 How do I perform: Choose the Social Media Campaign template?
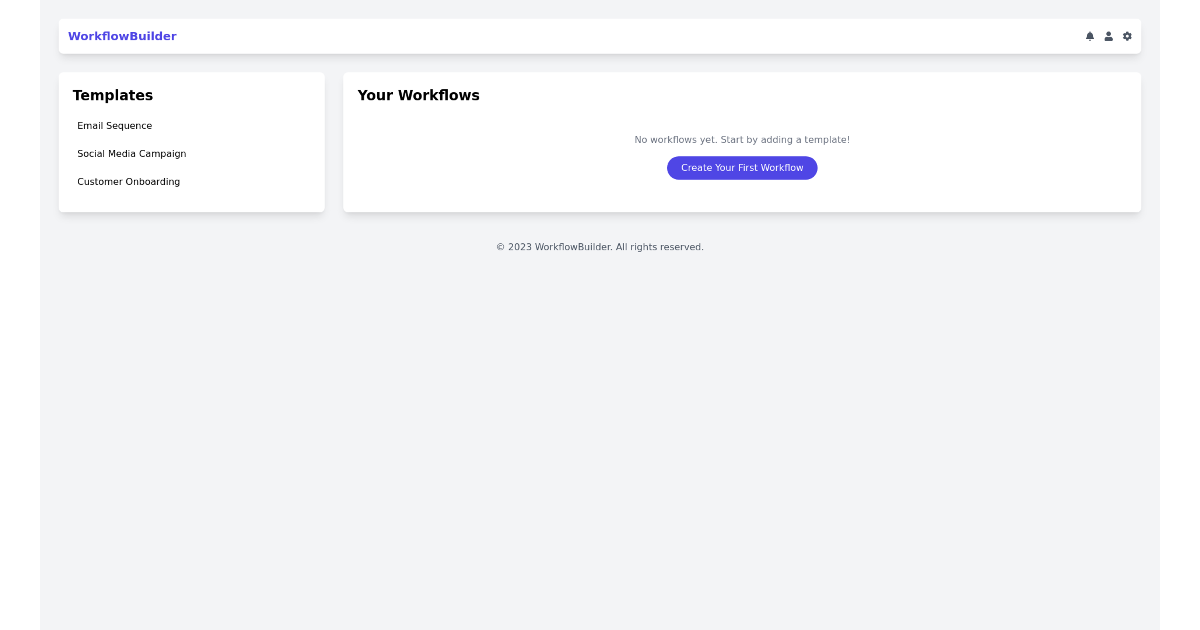(x=132, y=154)
